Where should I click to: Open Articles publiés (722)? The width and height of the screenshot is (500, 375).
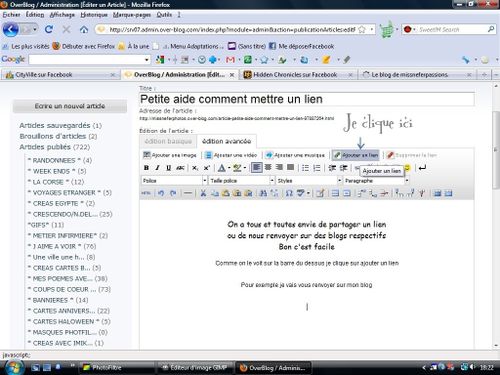55,147
